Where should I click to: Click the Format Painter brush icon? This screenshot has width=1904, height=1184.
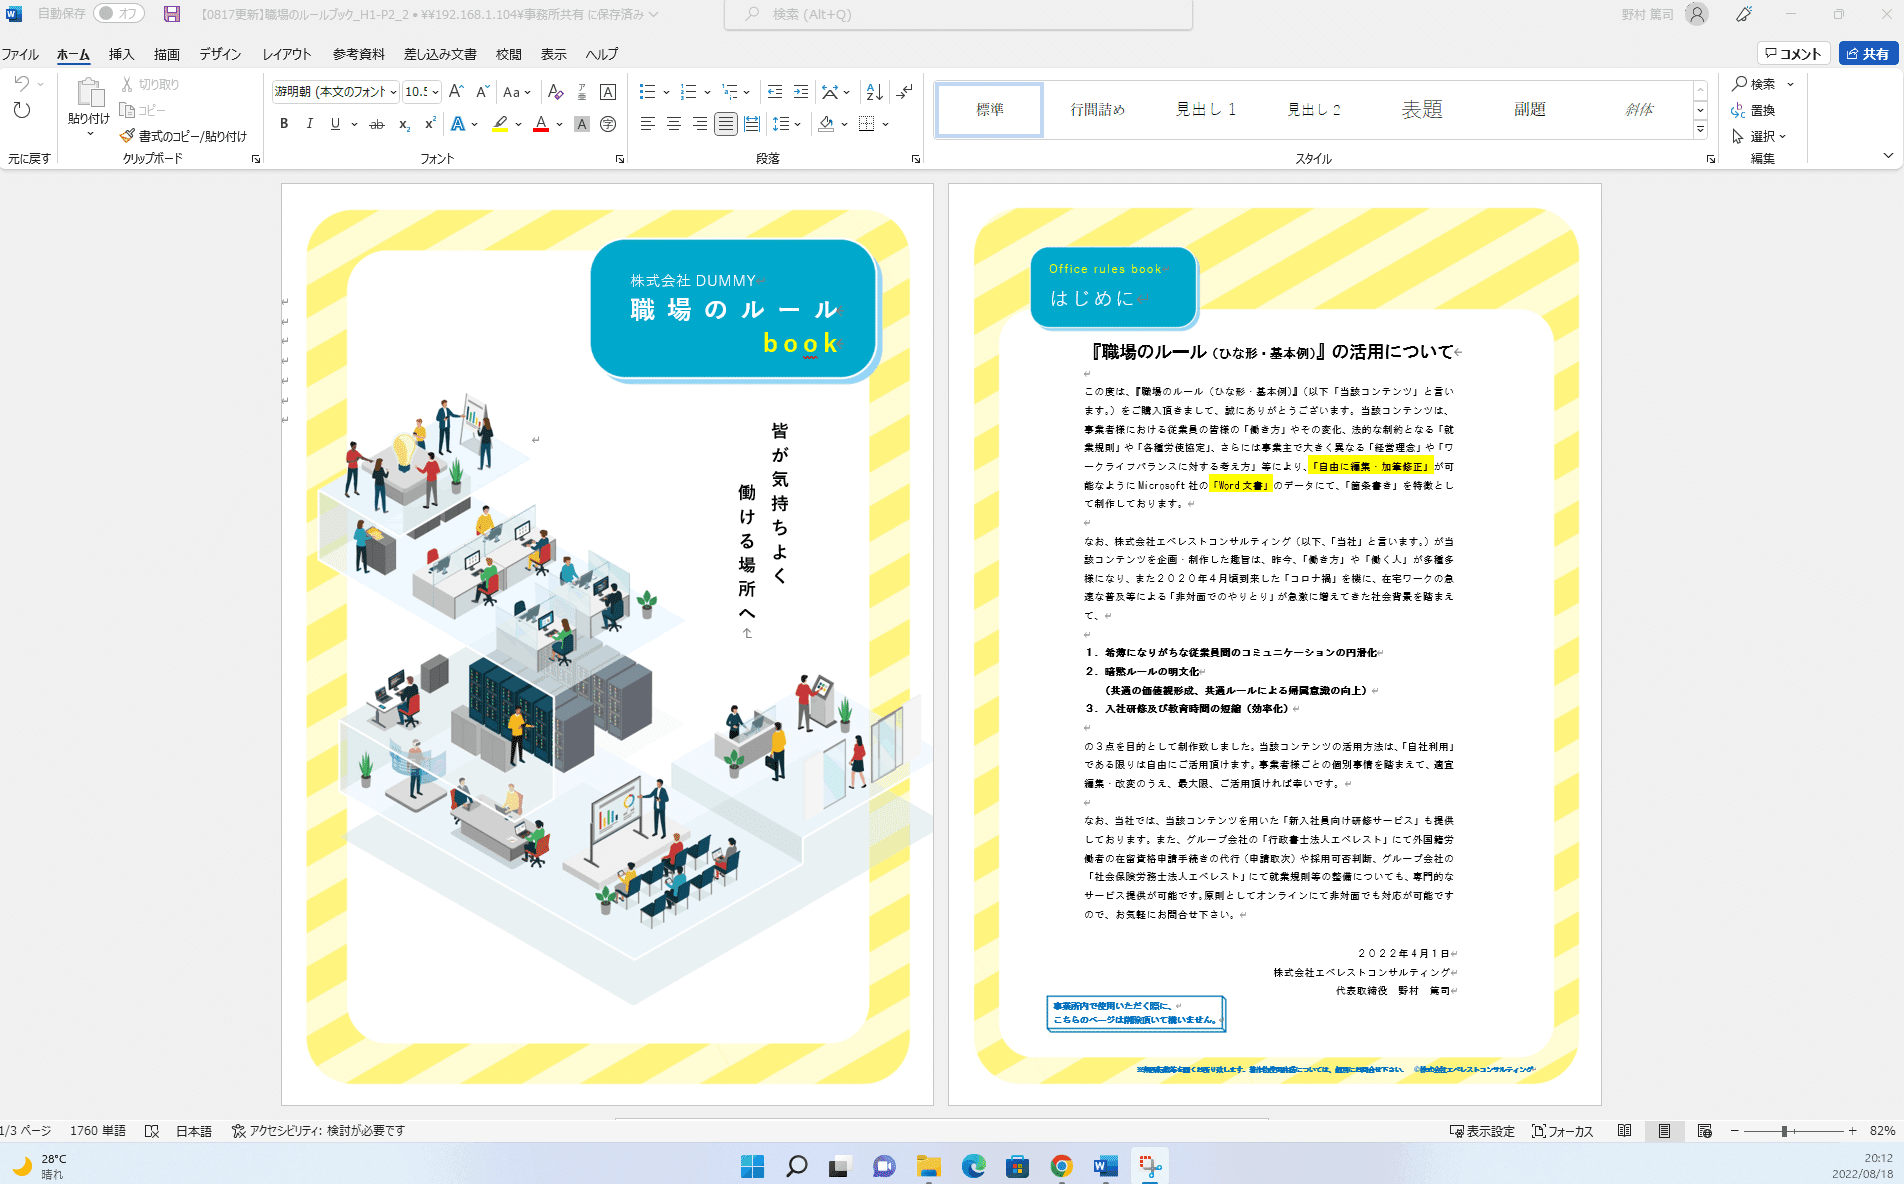coord(127,136)
